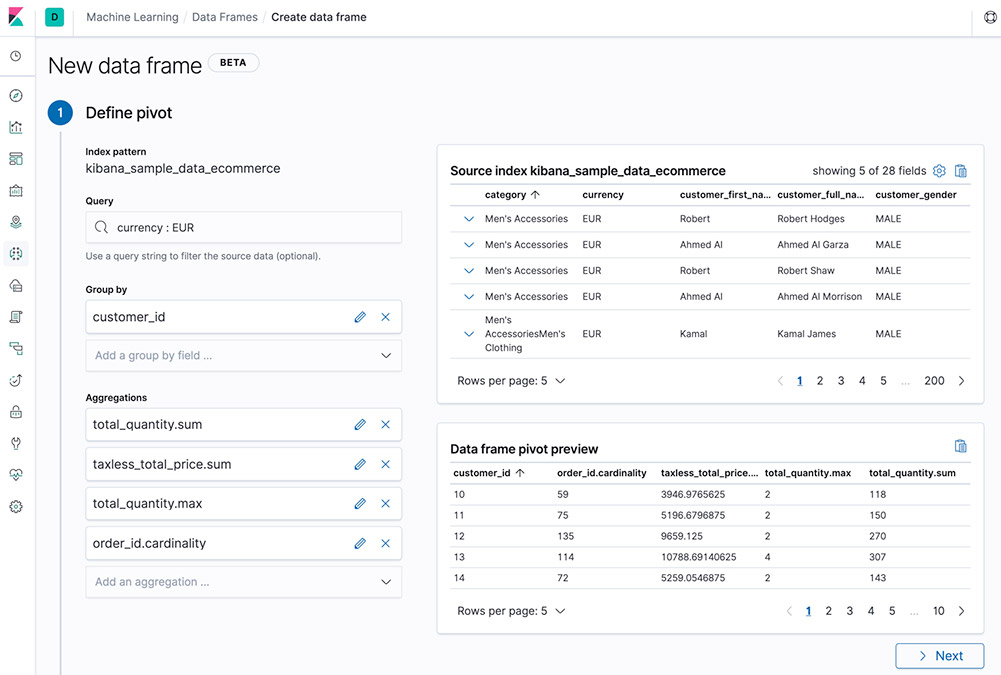Open Stack Monitoring heartbeat icon
This screenshot has height=675, width=1001.
click(x=16, y=475)
